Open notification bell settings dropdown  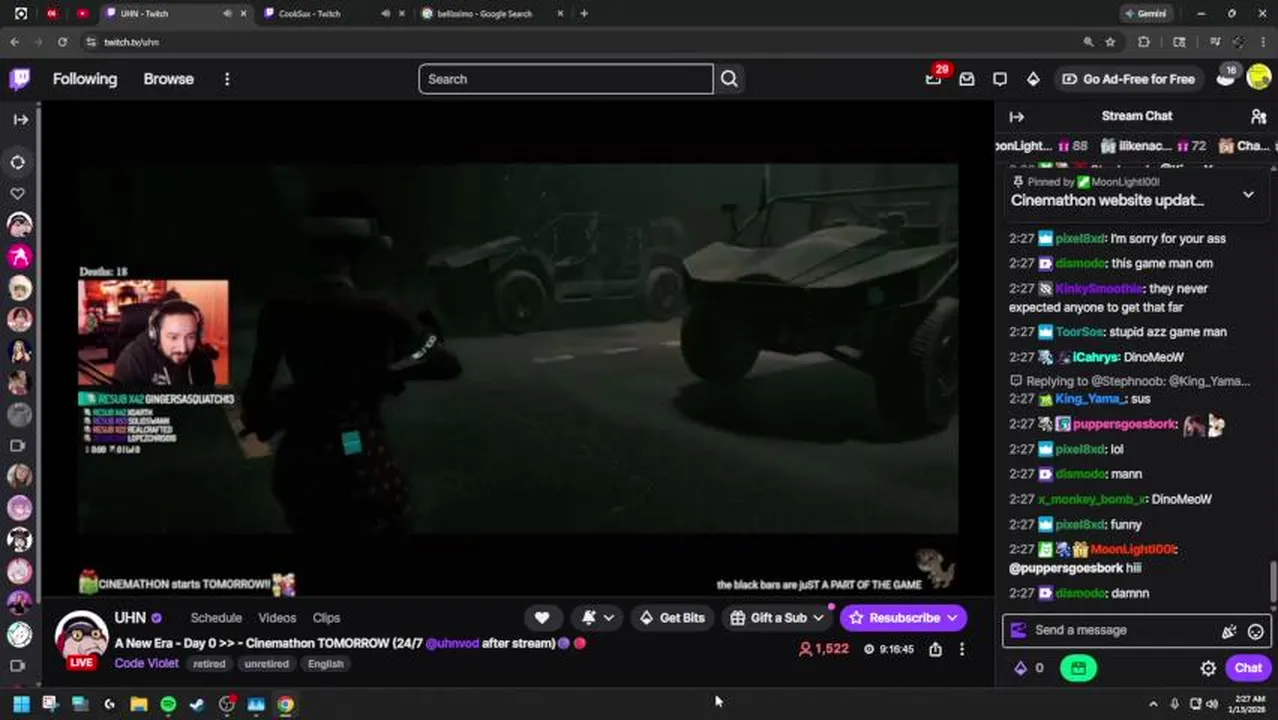pos(598,618)
